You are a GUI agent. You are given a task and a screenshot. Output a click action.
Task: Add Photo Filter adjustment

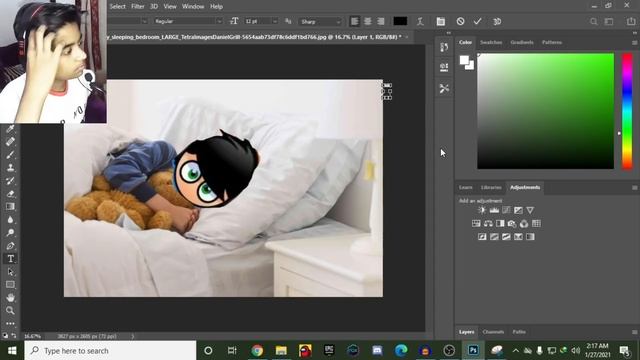[x=512, y=223]
